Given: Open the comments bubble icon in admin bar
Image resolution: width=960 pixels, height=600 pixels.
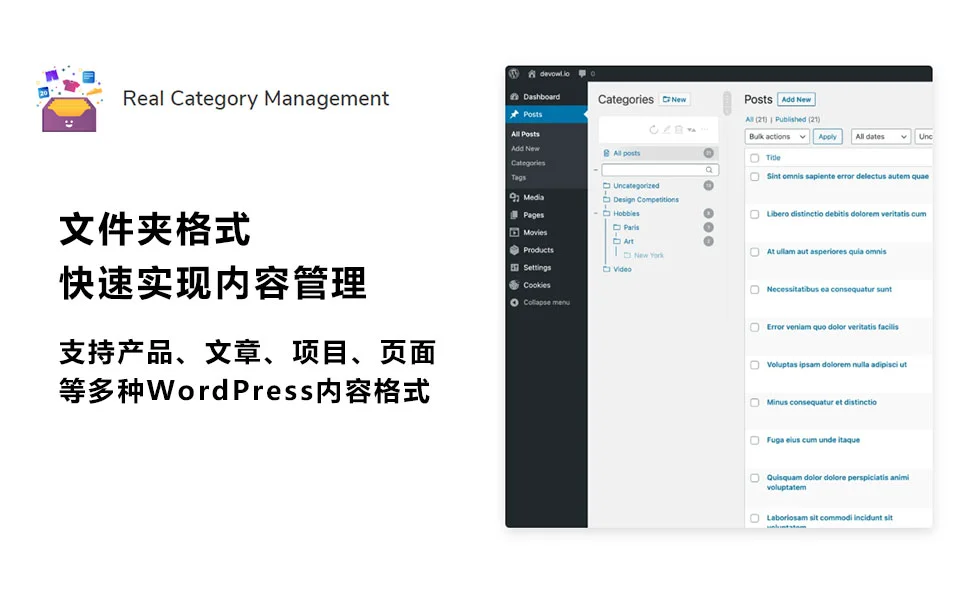Looking at the screenshot, I should (582, 73).
